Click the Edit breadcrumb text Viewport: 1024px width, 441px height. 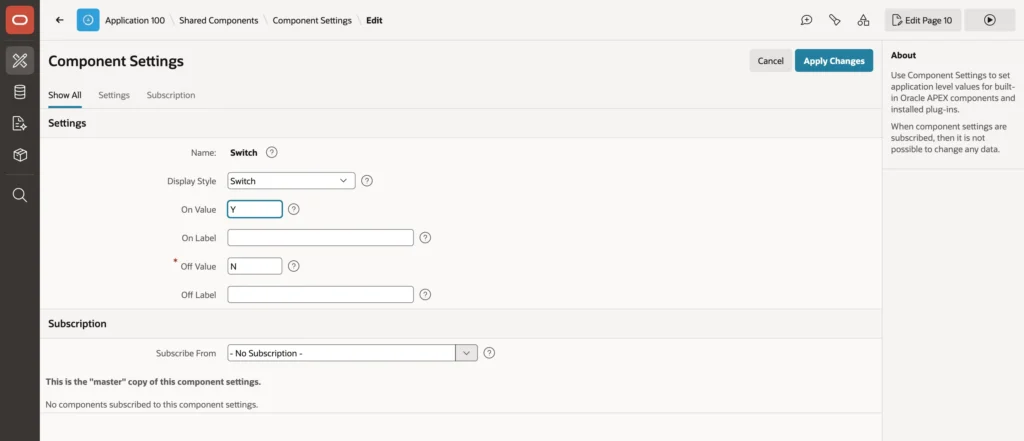374,20
